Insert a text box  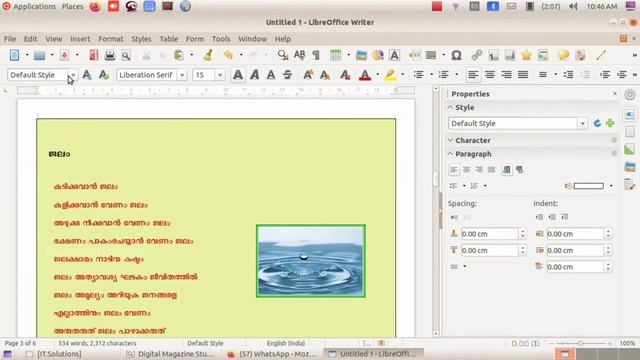pyautogui.click(x=394, y=55)
